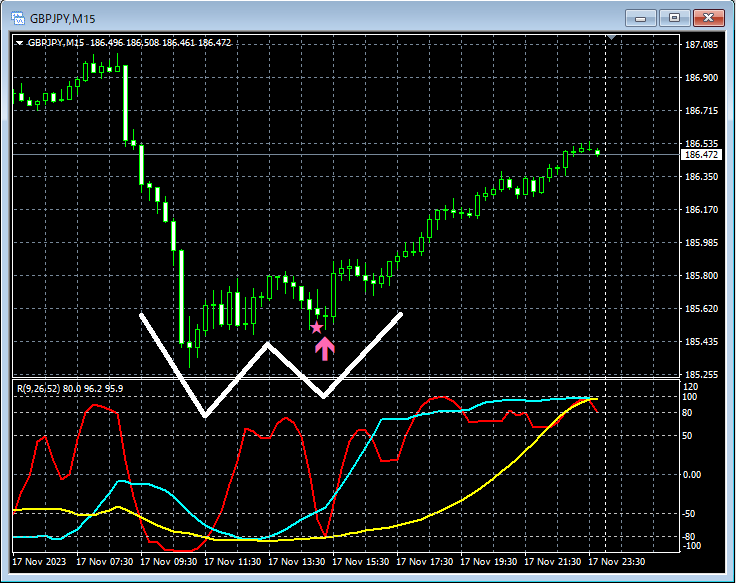Image resolution: width=737 pixels, height=583 pixels.
Task: Click the indicator scale value -100
Action: pos(691,546)
